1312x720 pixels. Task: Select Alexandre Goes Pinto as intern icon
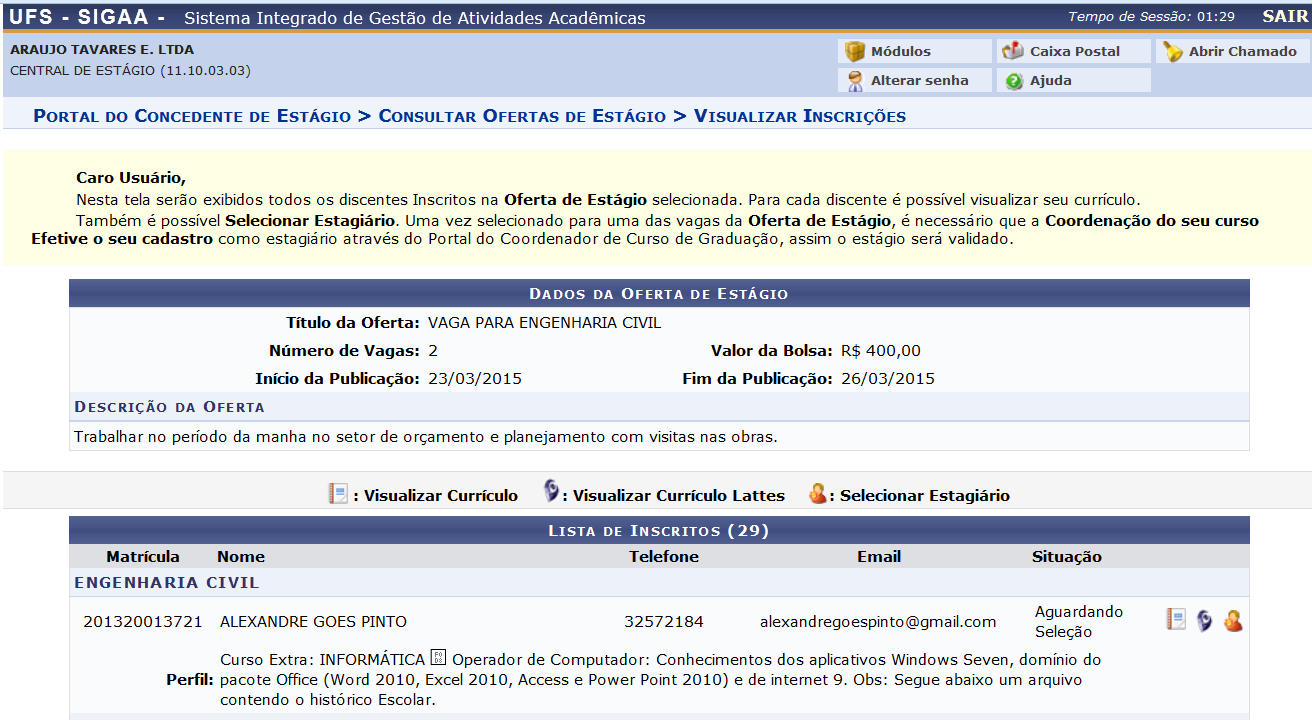pyautogui.click(x=1233, y=621)
